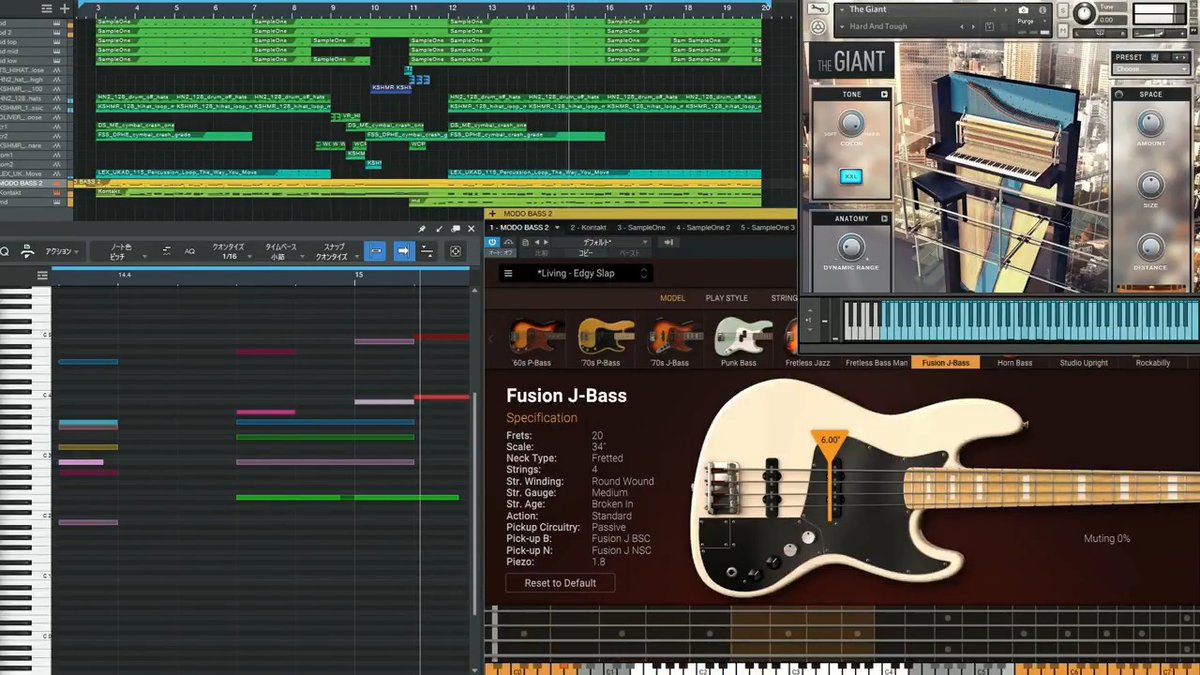1200x675 pixels.
Task: Click コピー copy button in plugin header
Action: coord(586,253)
